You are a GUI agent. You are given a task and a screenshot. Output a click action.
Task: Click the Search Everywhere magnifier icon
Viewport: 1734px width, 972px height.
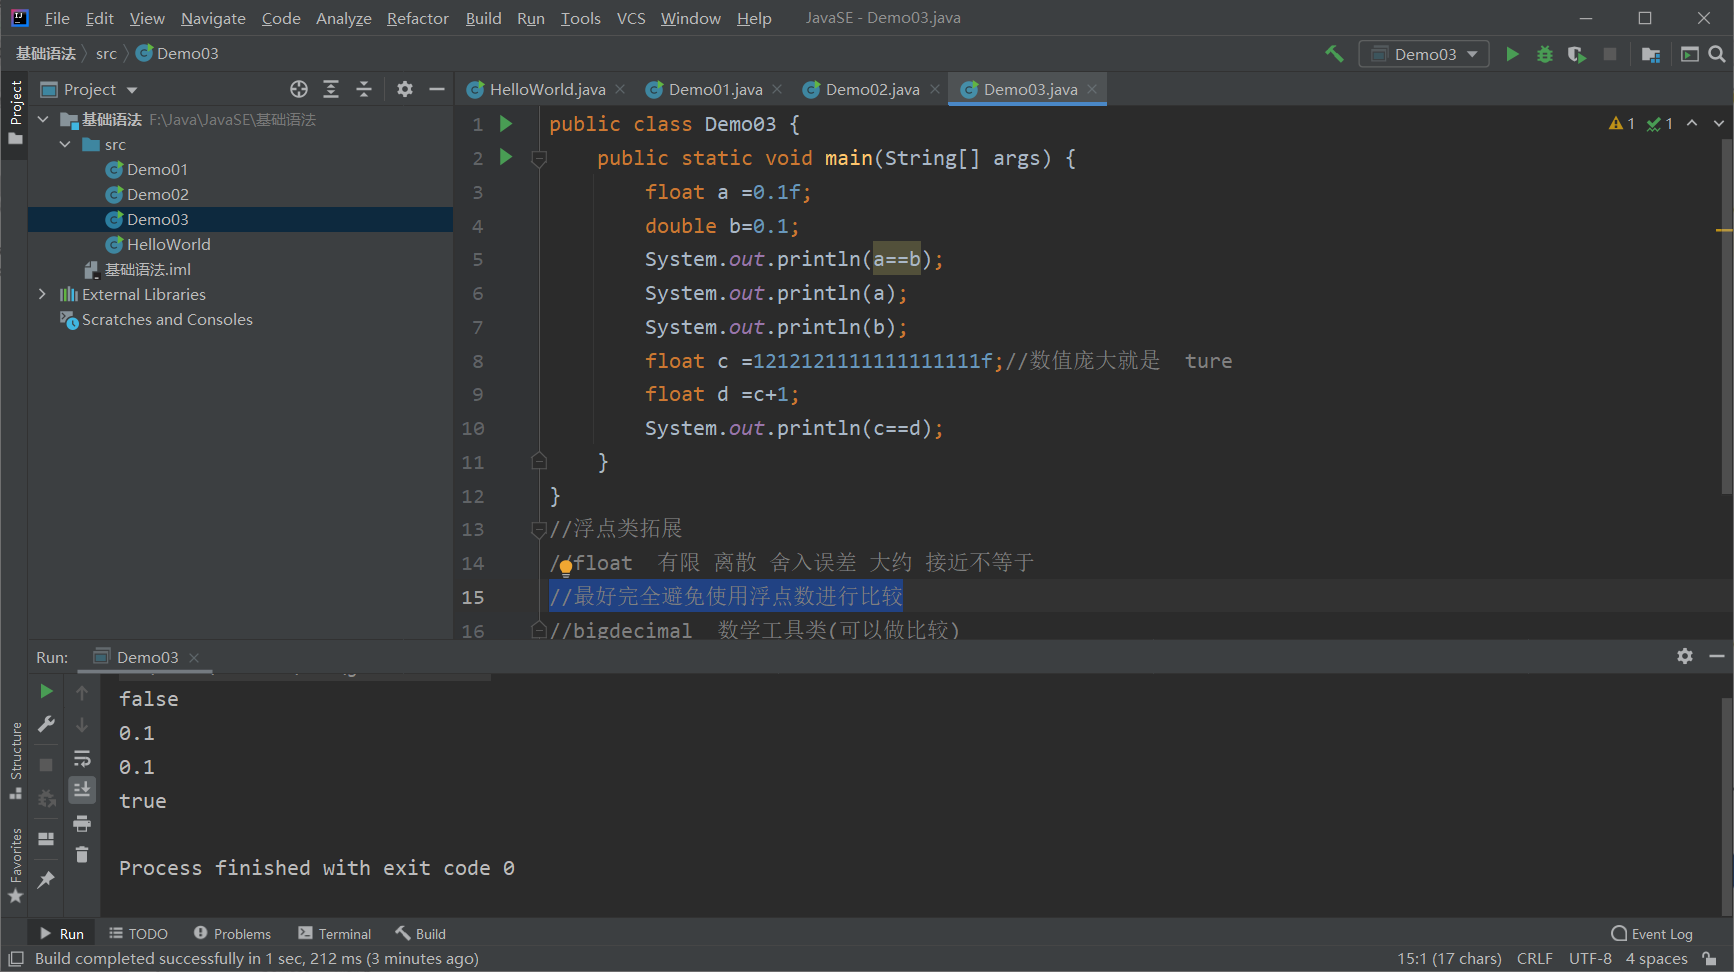pos(1717,54)
